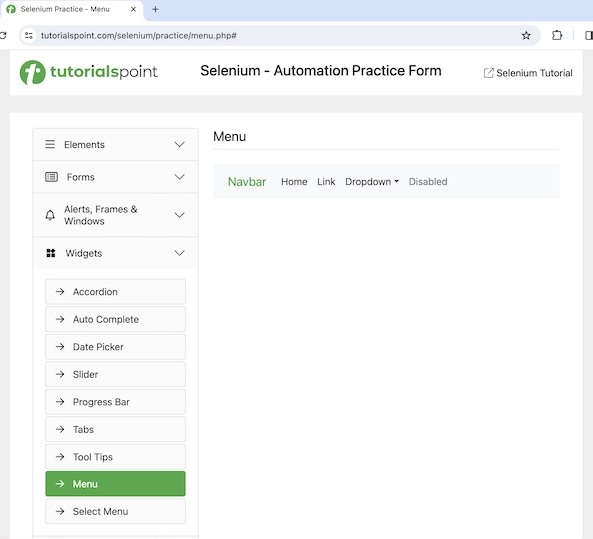
Task: Click the bell icon beside Alerts, Frames & Windows
Action: pyautogui.click(x=50, y=215)
